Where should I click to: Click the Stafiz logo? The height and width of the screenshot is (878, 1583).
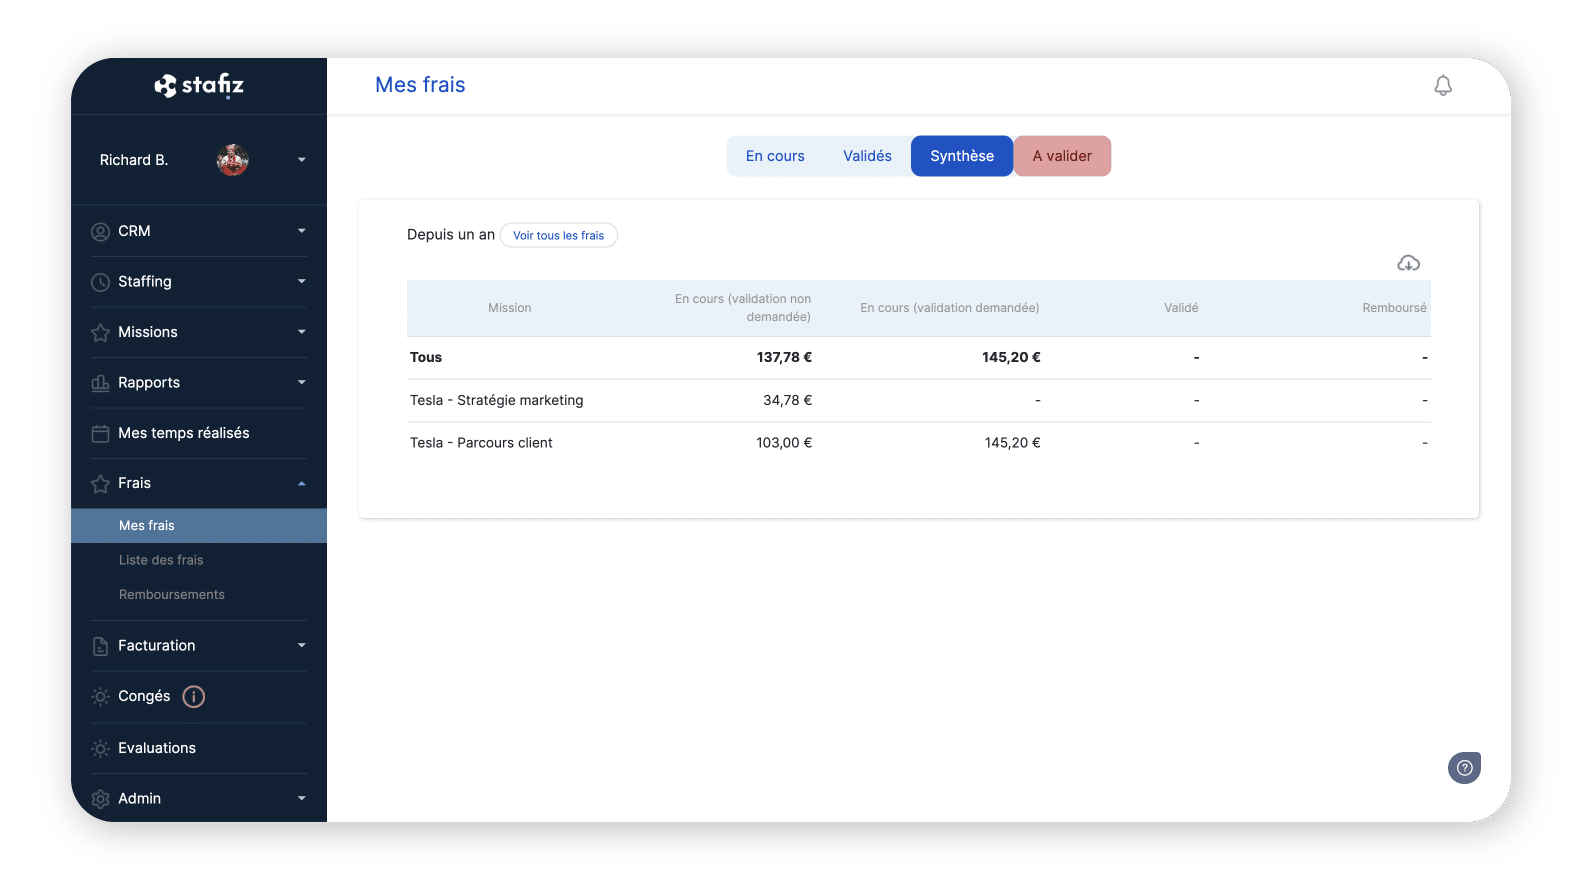pyautogui.click(x=199, y=86)
